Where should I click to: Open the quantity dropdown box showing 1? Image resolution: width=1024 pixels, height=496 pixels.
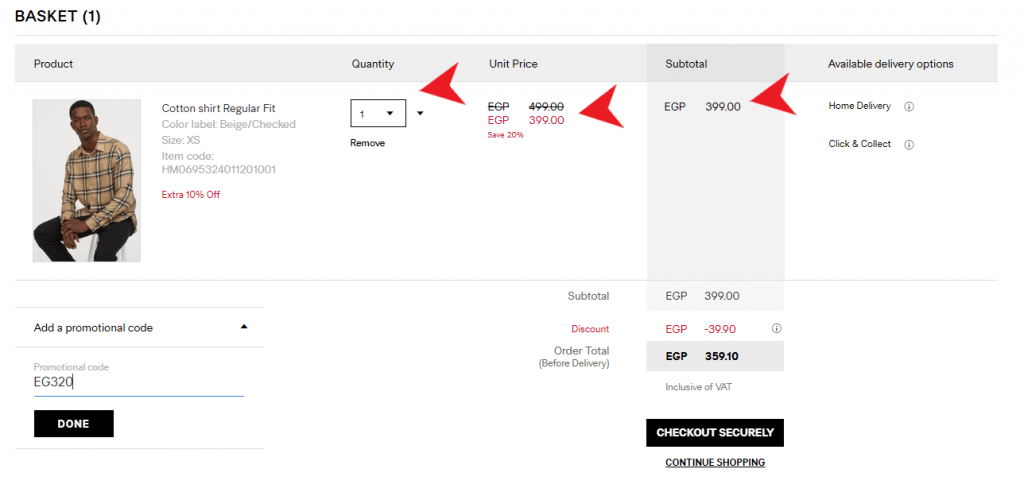(x=378, y=113)
